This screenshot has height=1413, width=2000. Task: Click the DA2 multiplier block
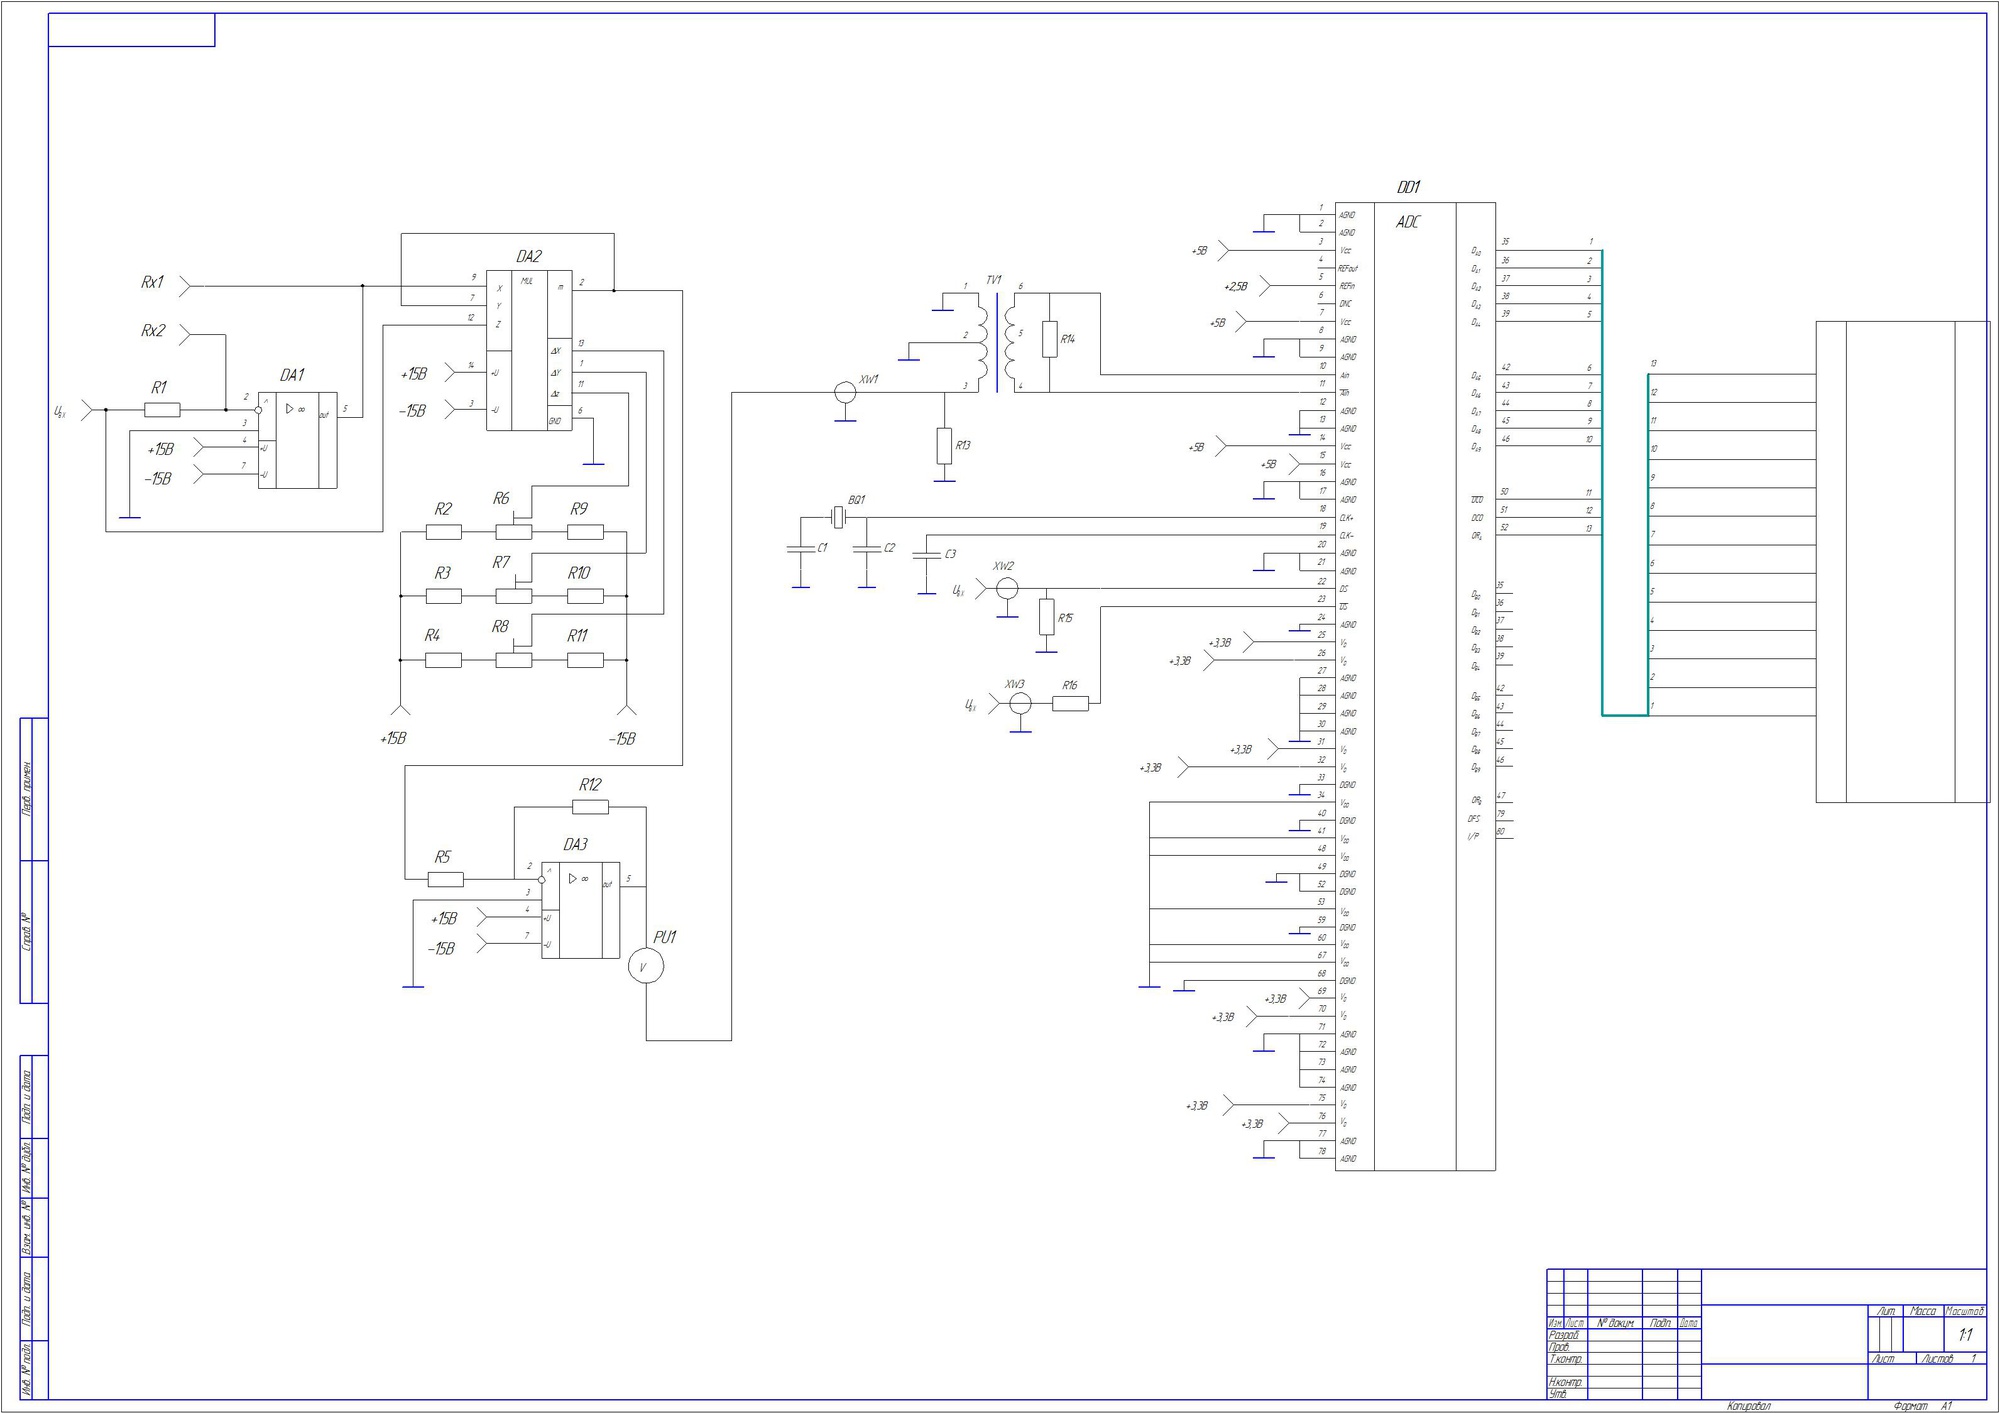pos(529,350)
